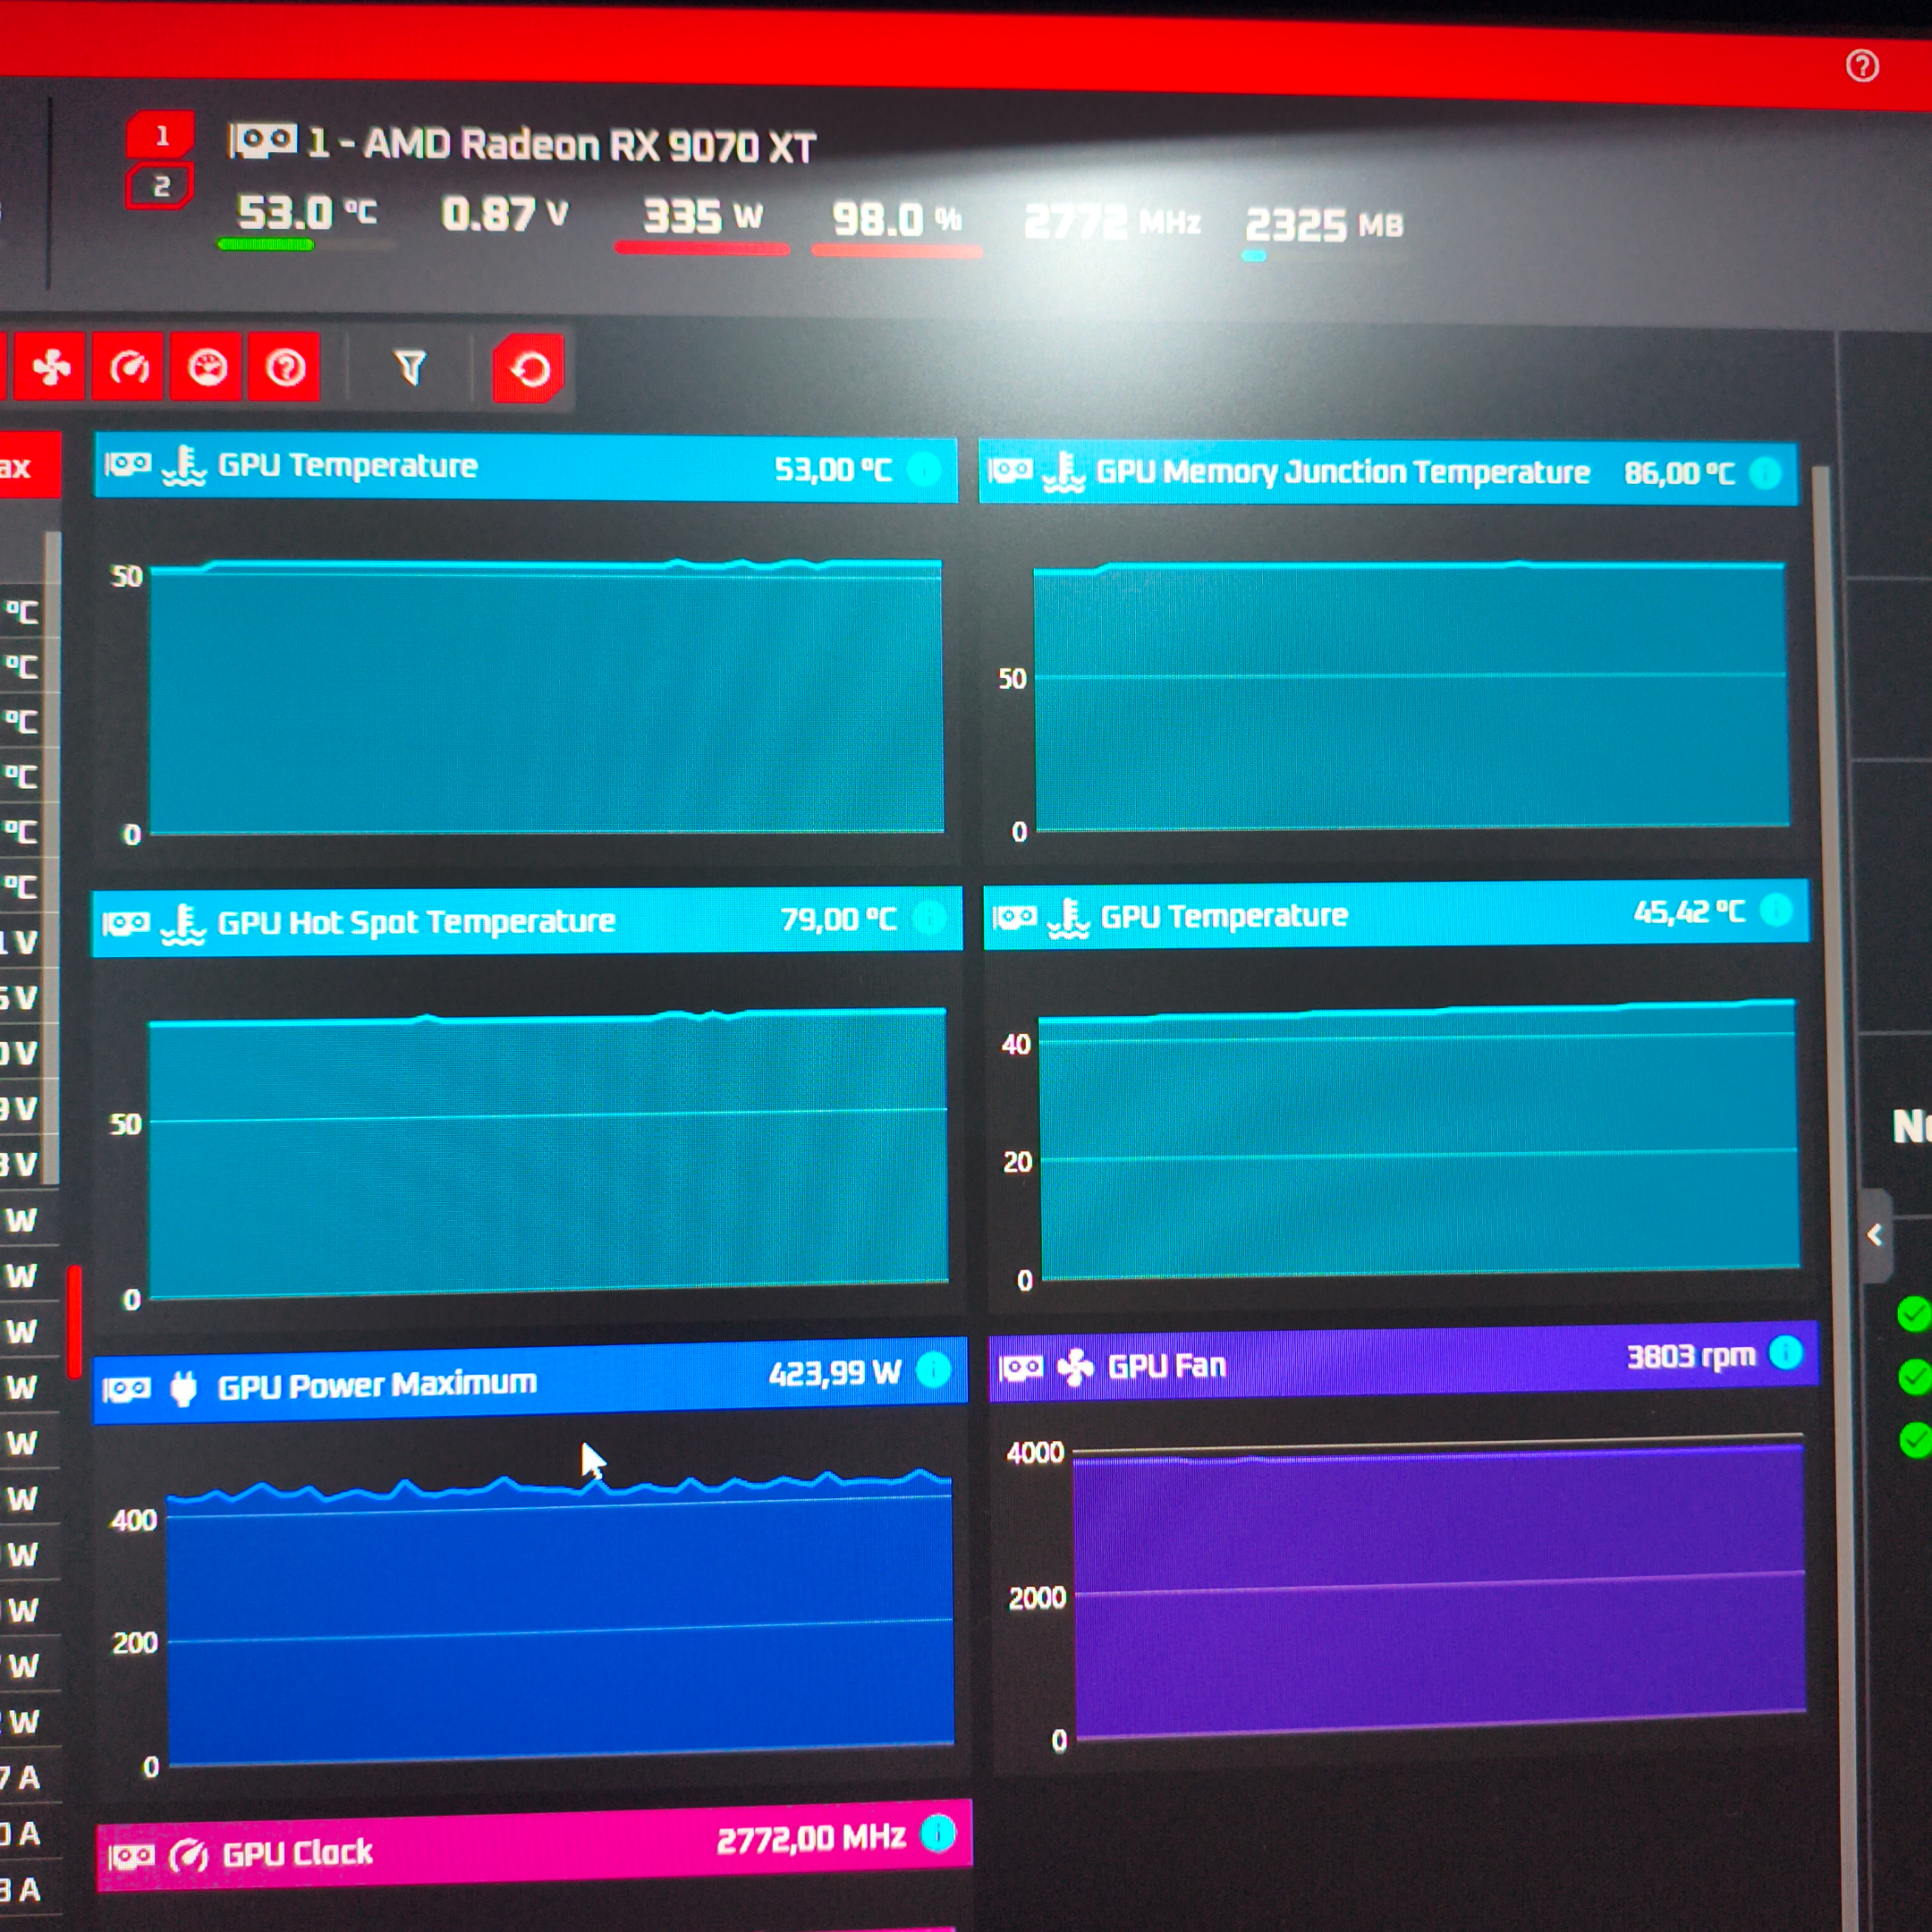This screenshot has height=1932, width=1932.
Task: Click info circle on GPU Temperature 53,00 °C panel
Action: [925, 468]
